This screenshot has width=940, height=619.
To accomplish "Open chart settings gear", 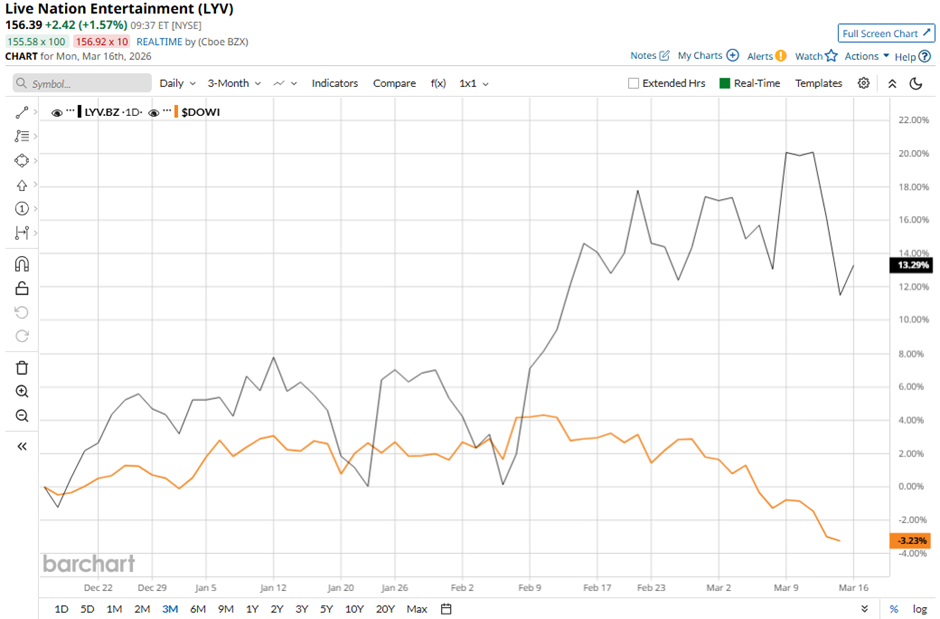I will tap(863, 83).
